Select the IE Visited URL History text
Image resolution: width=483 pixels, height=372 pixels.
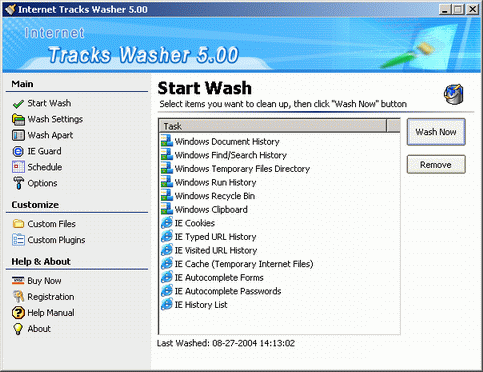click(x=216, y=250)
